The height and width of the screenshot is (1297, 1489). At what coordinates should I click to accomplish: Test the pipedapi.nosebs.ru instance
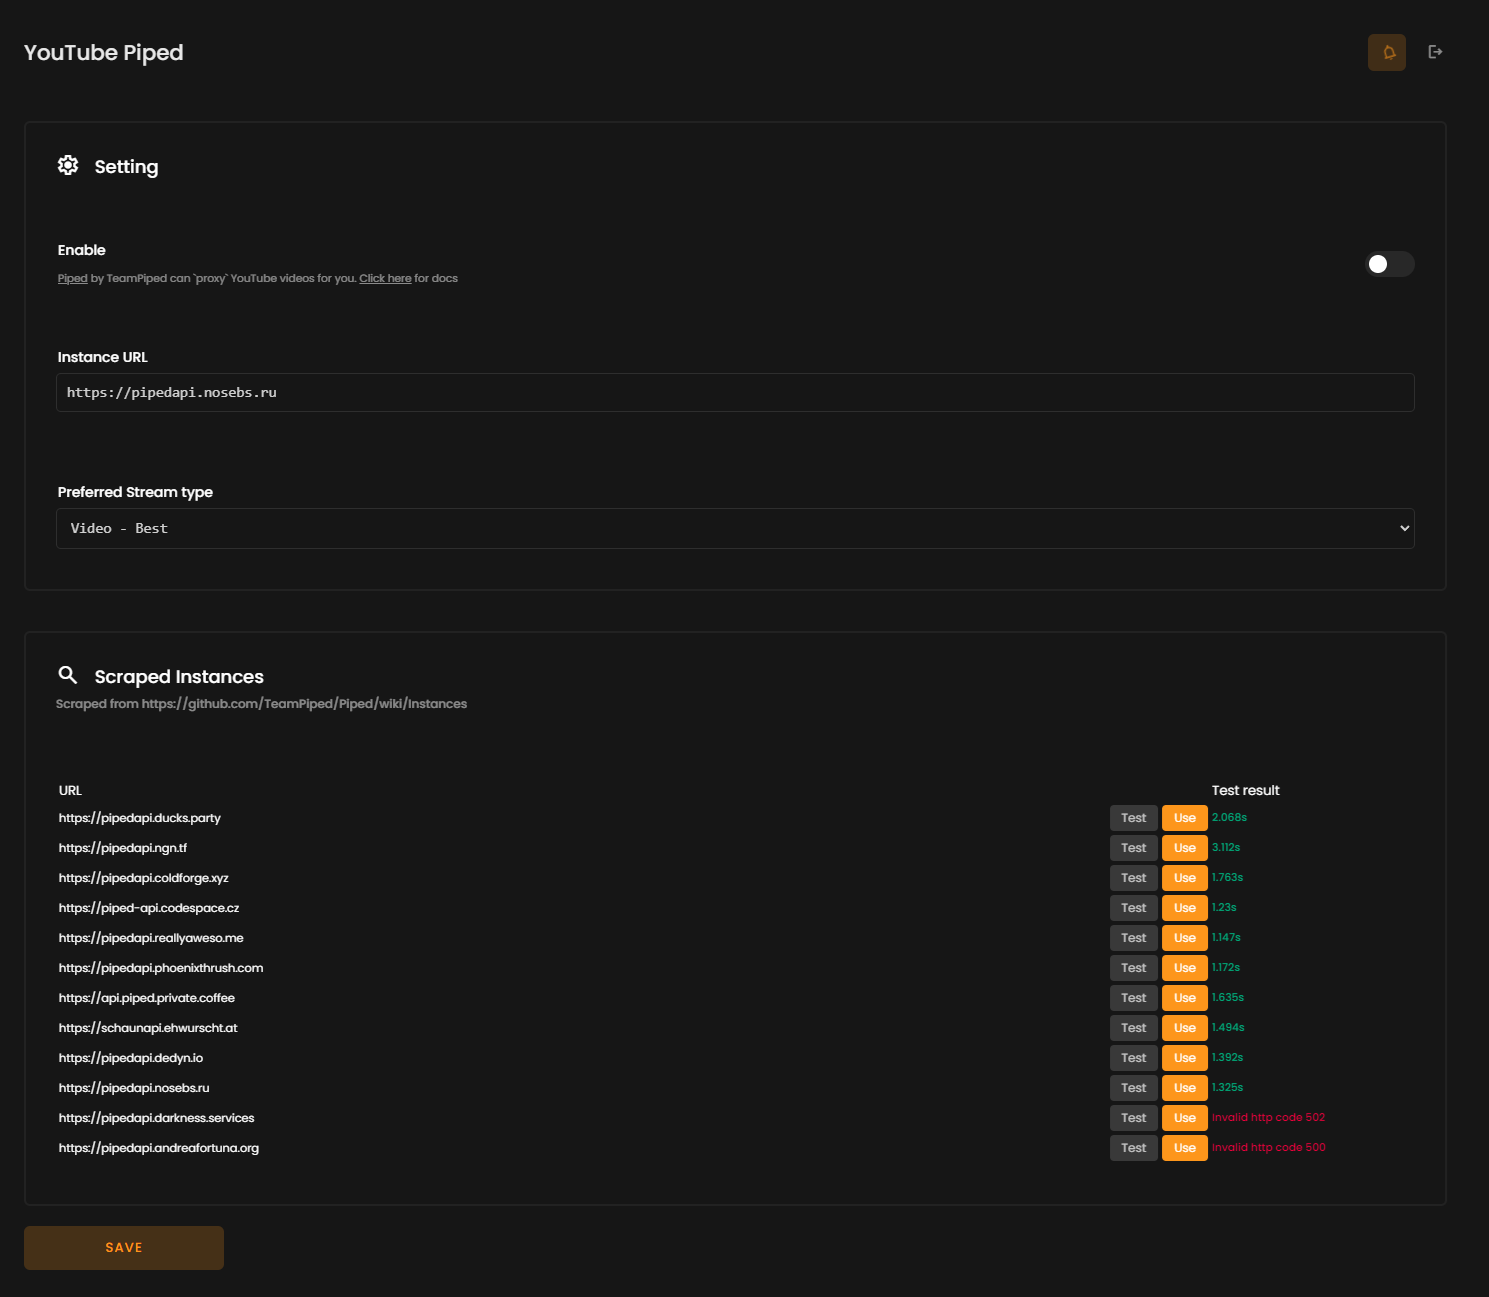(x=1133, y=1088)
